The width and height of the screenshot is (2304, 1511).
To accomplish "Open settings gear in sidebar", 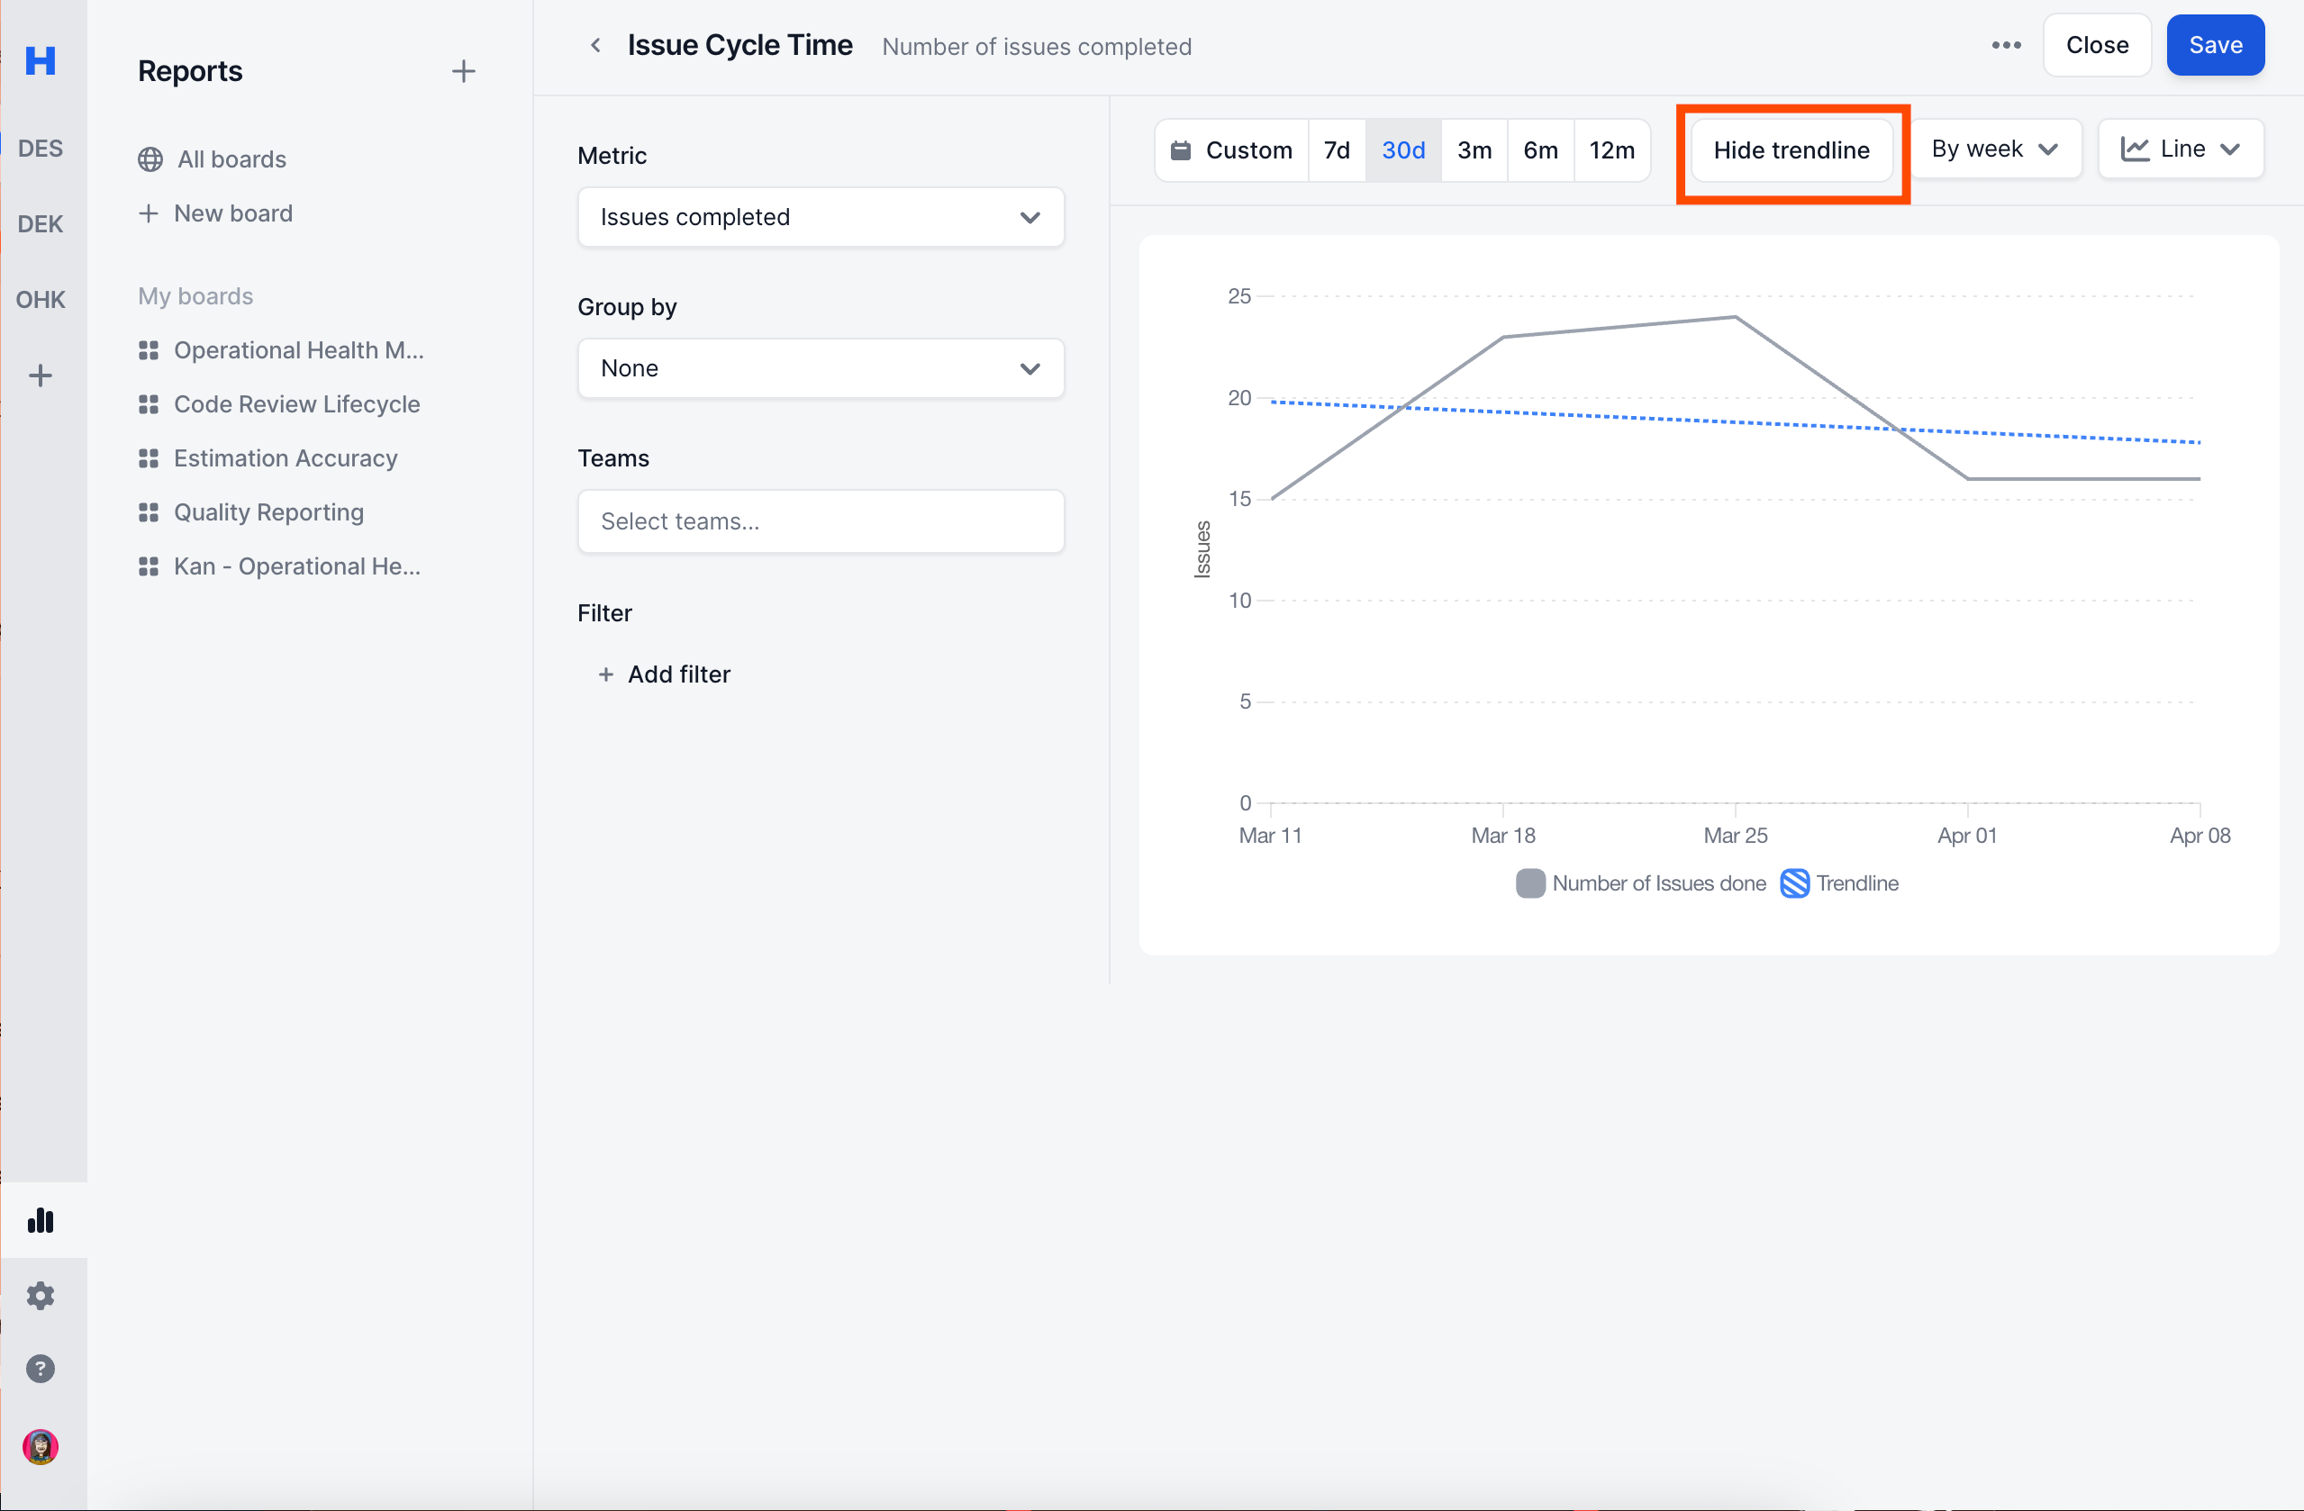I will tap(40, 1296).
